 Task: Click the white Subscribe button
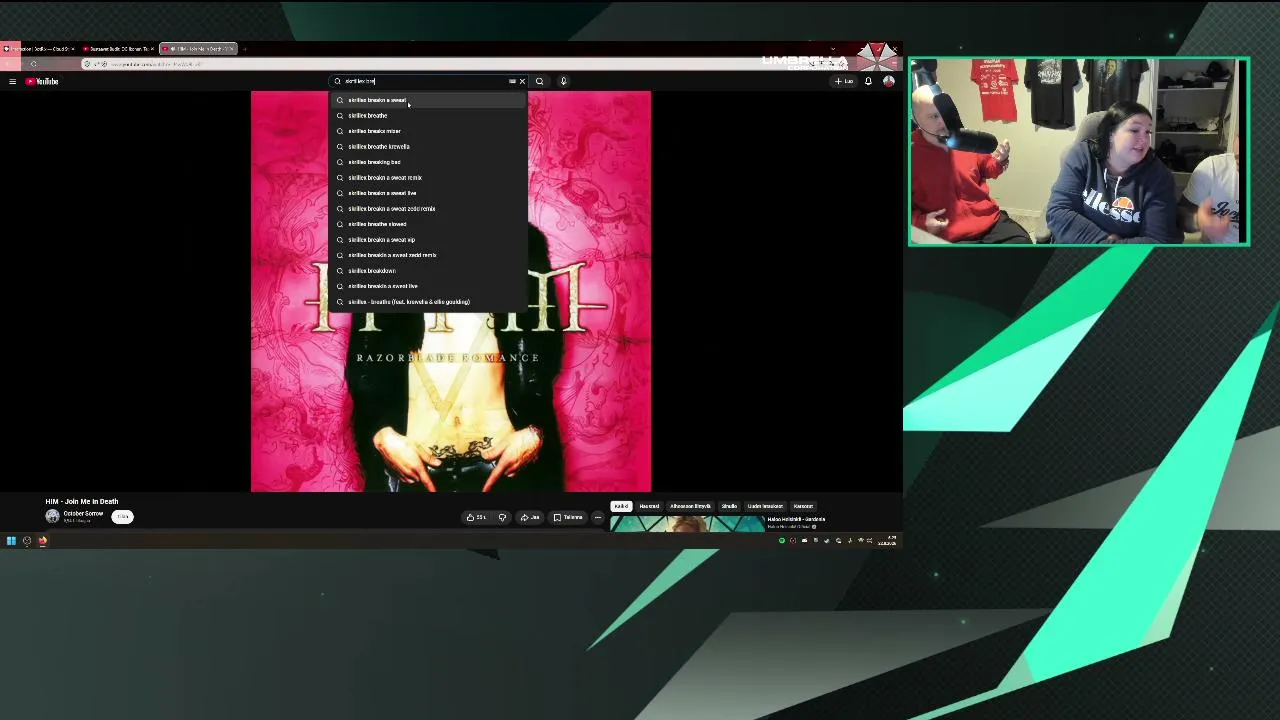[x=122, y=517]
